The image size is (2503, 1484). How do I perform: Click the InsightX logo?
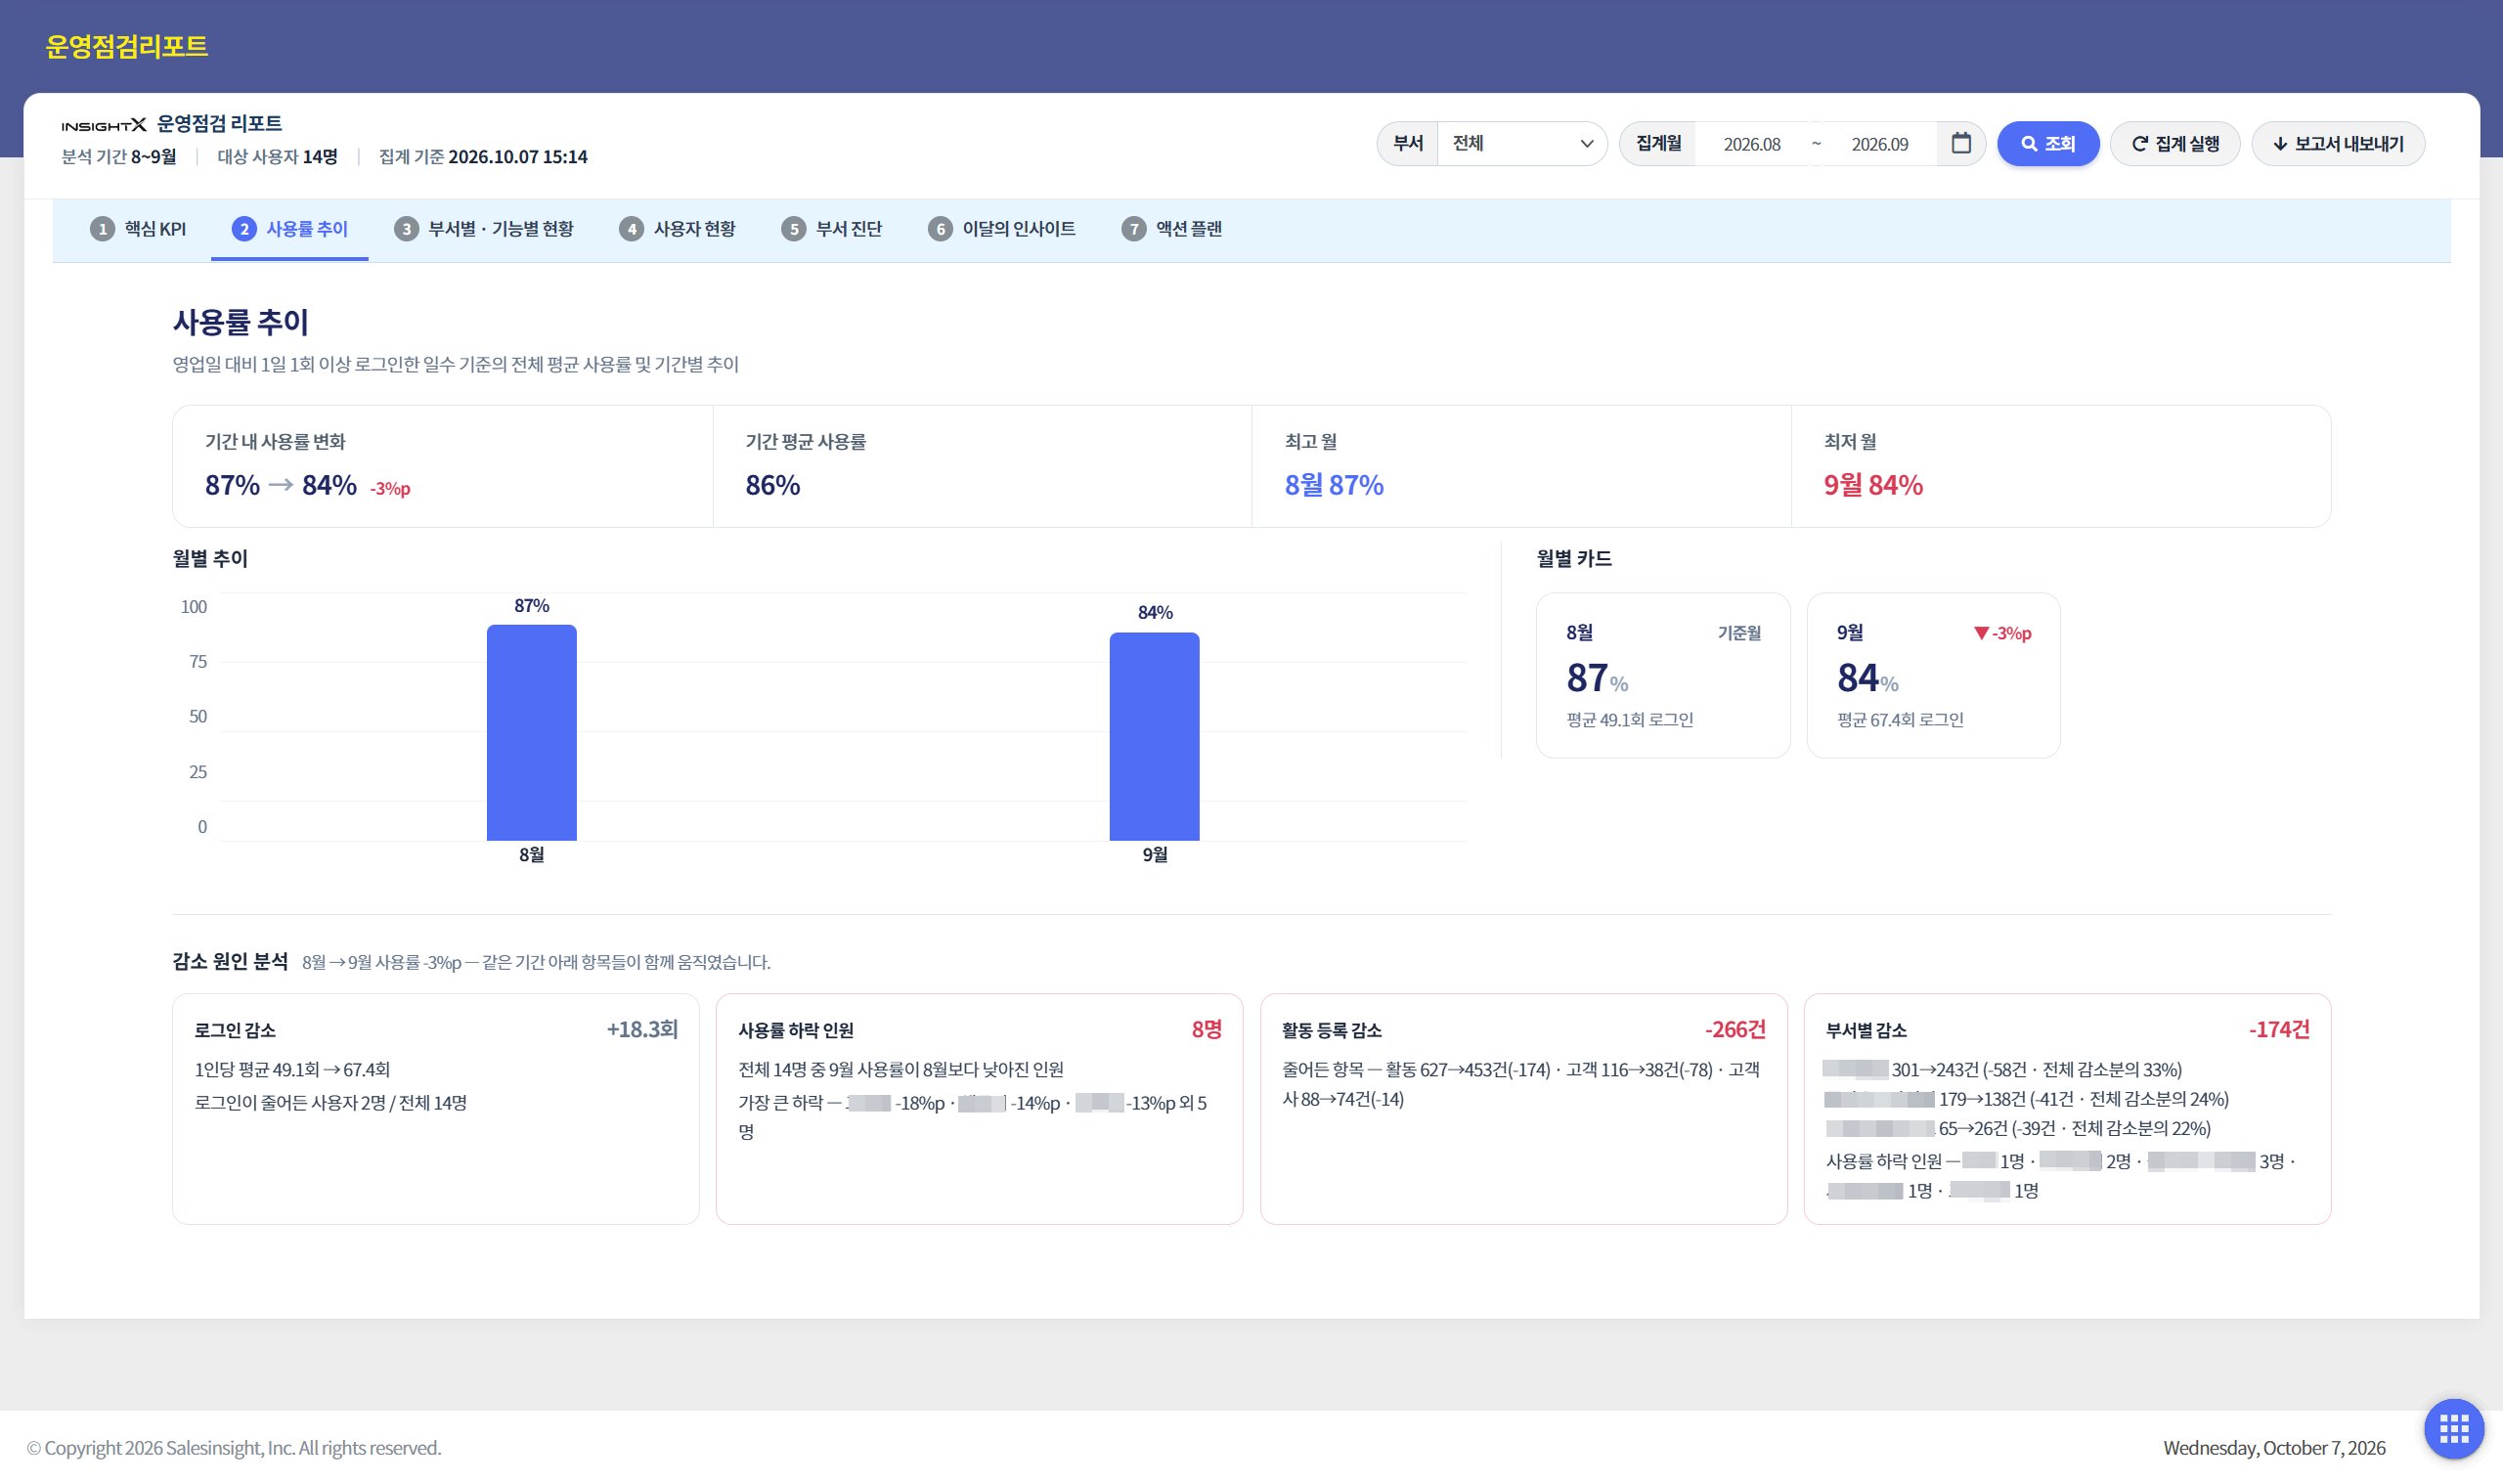104,125
